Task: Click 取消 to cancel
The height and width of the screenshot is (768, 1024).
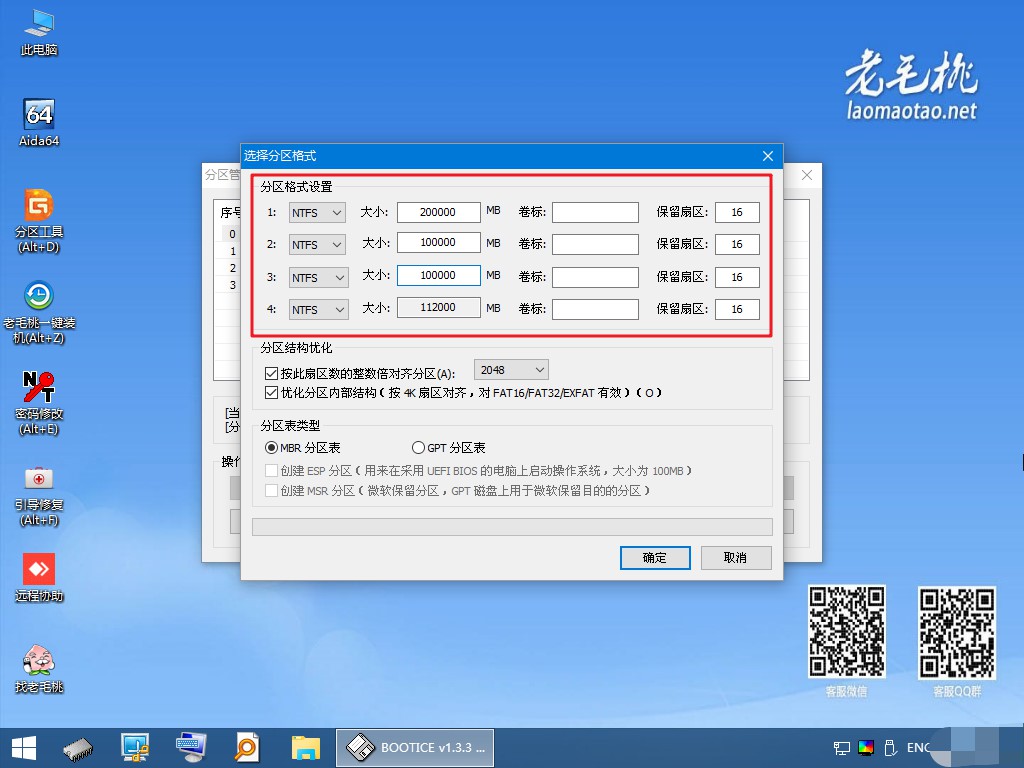Action: click(736, 558)
